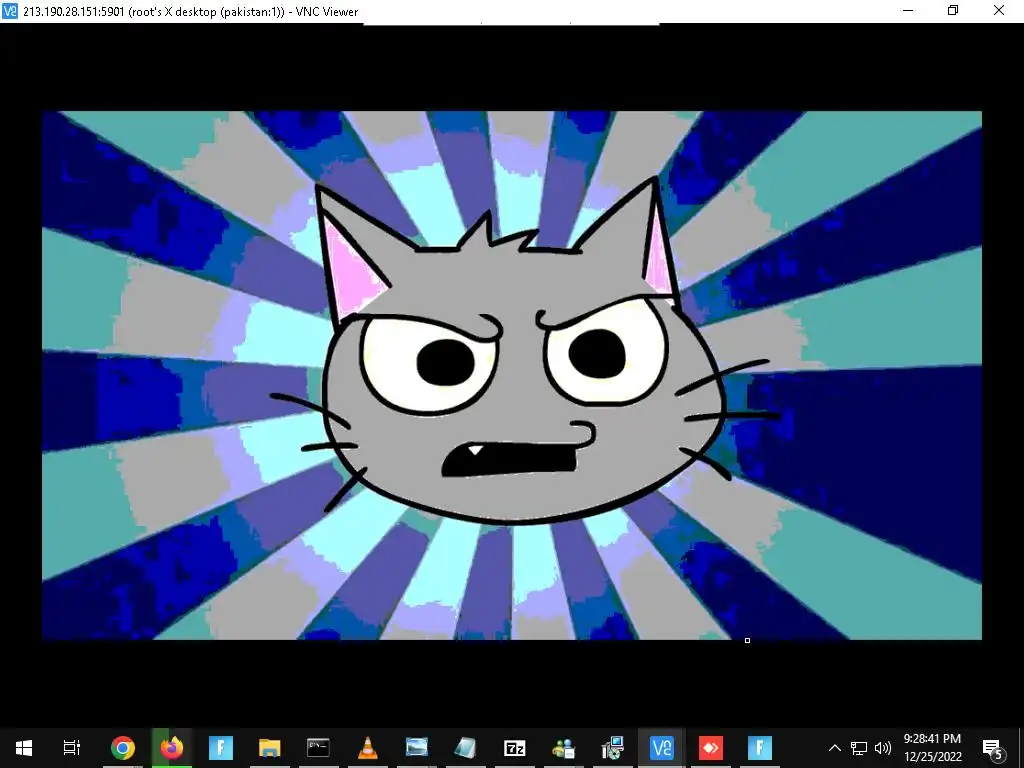Open the clock showing 9:28:41 PM
The height and width of the screenshot is (768, 1024).
[933, 748]
